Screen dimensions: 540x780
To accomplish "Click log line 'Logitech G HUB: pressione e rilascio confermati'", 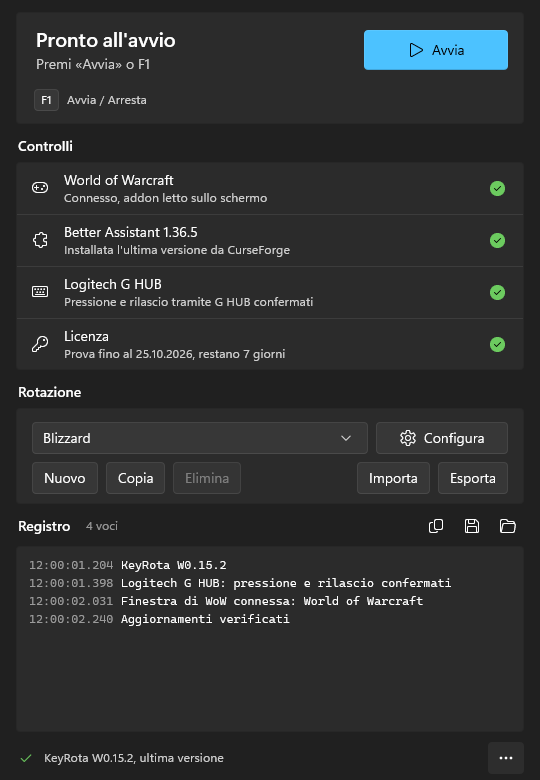I will tap(286, 583).
